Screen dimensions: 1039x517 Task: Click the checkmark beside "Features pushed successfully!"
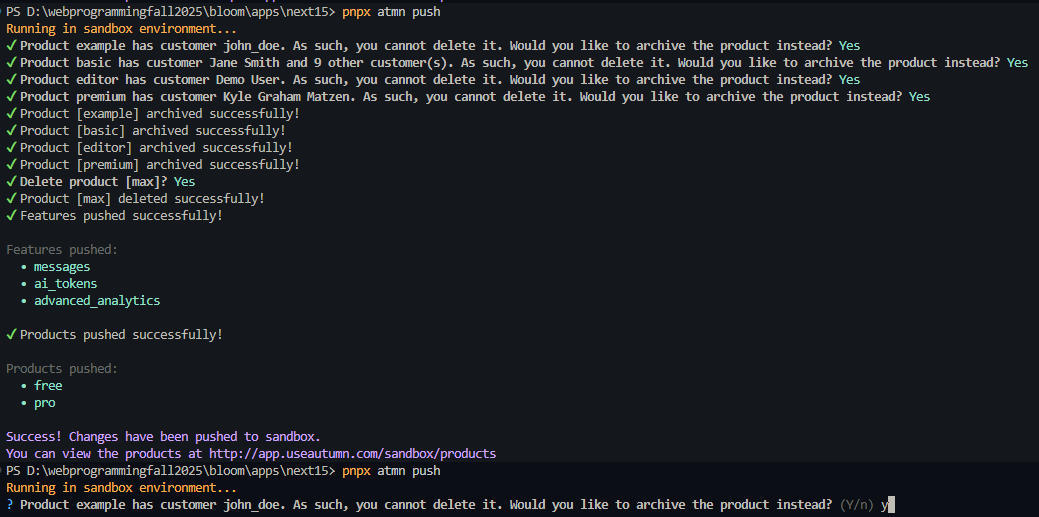(x=10, y=215)
